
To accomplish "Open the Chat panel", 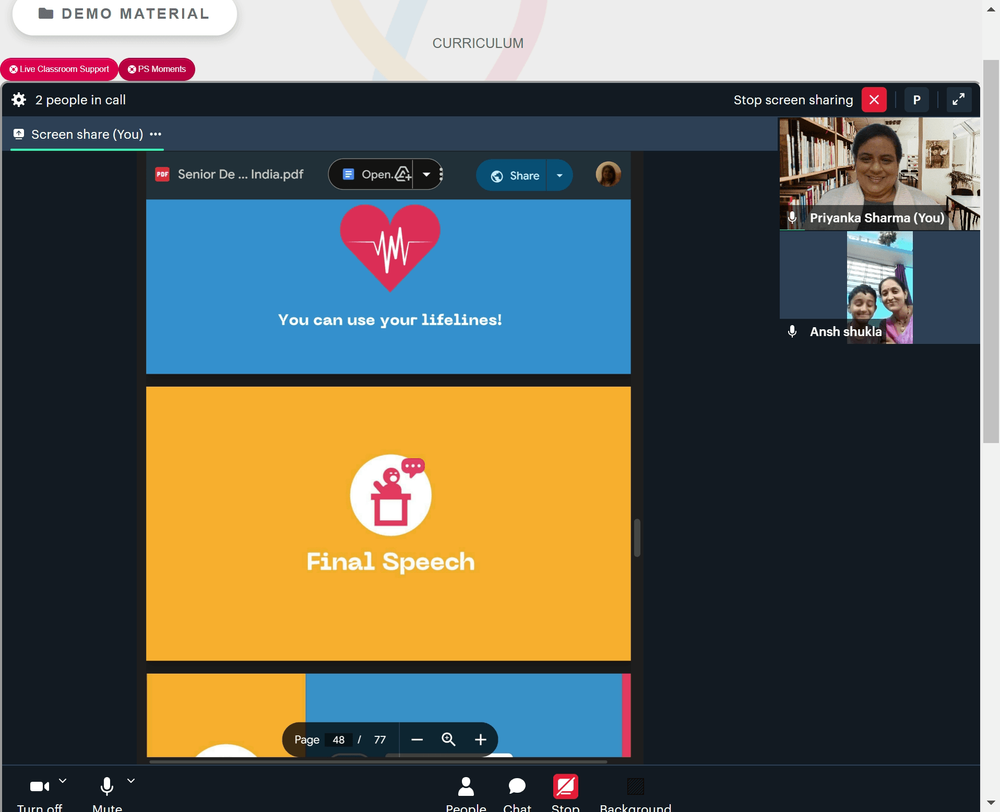I will pyautogui.click(x=517, y=793).
